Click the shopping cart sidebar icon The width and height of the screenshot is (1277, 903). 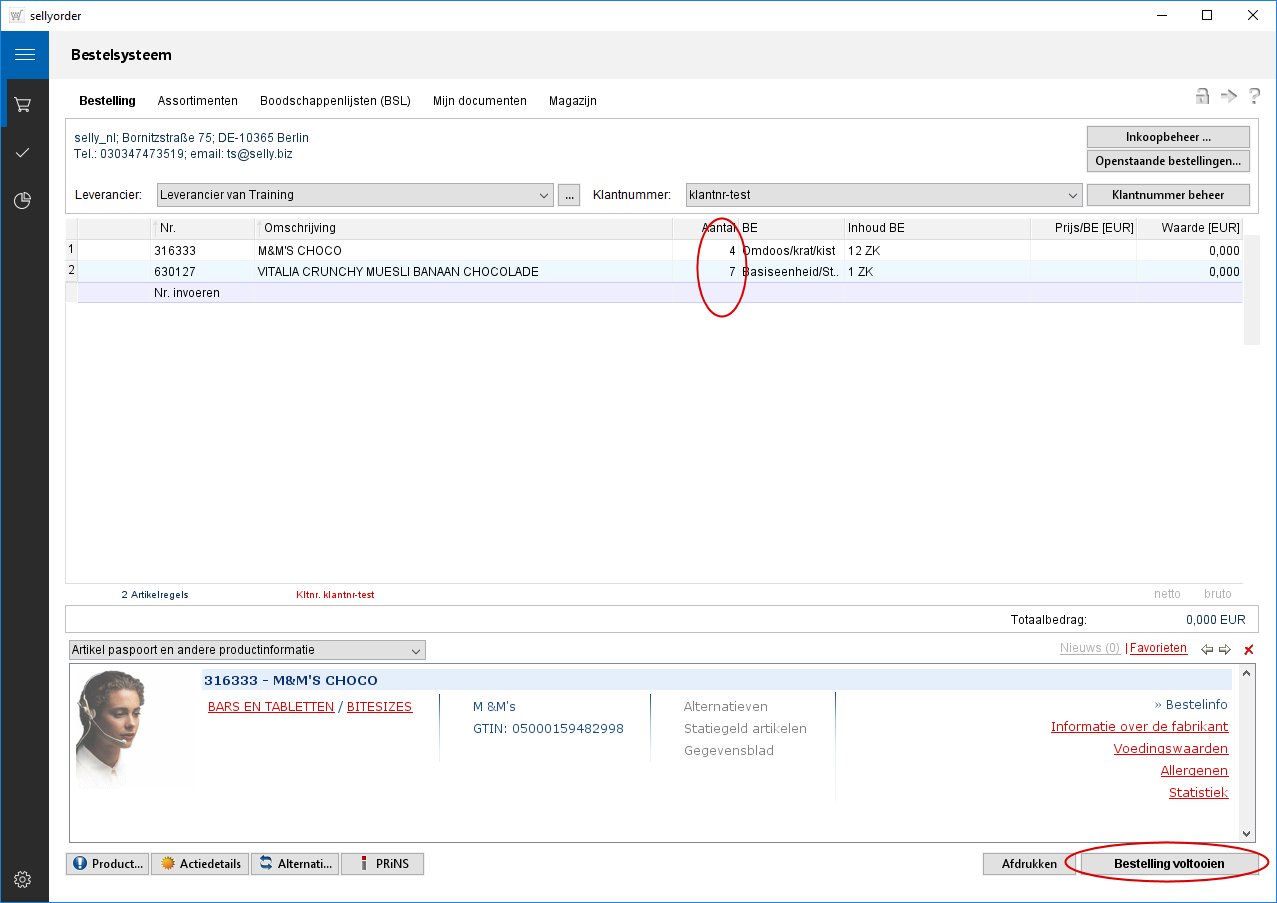click(23, 104)
